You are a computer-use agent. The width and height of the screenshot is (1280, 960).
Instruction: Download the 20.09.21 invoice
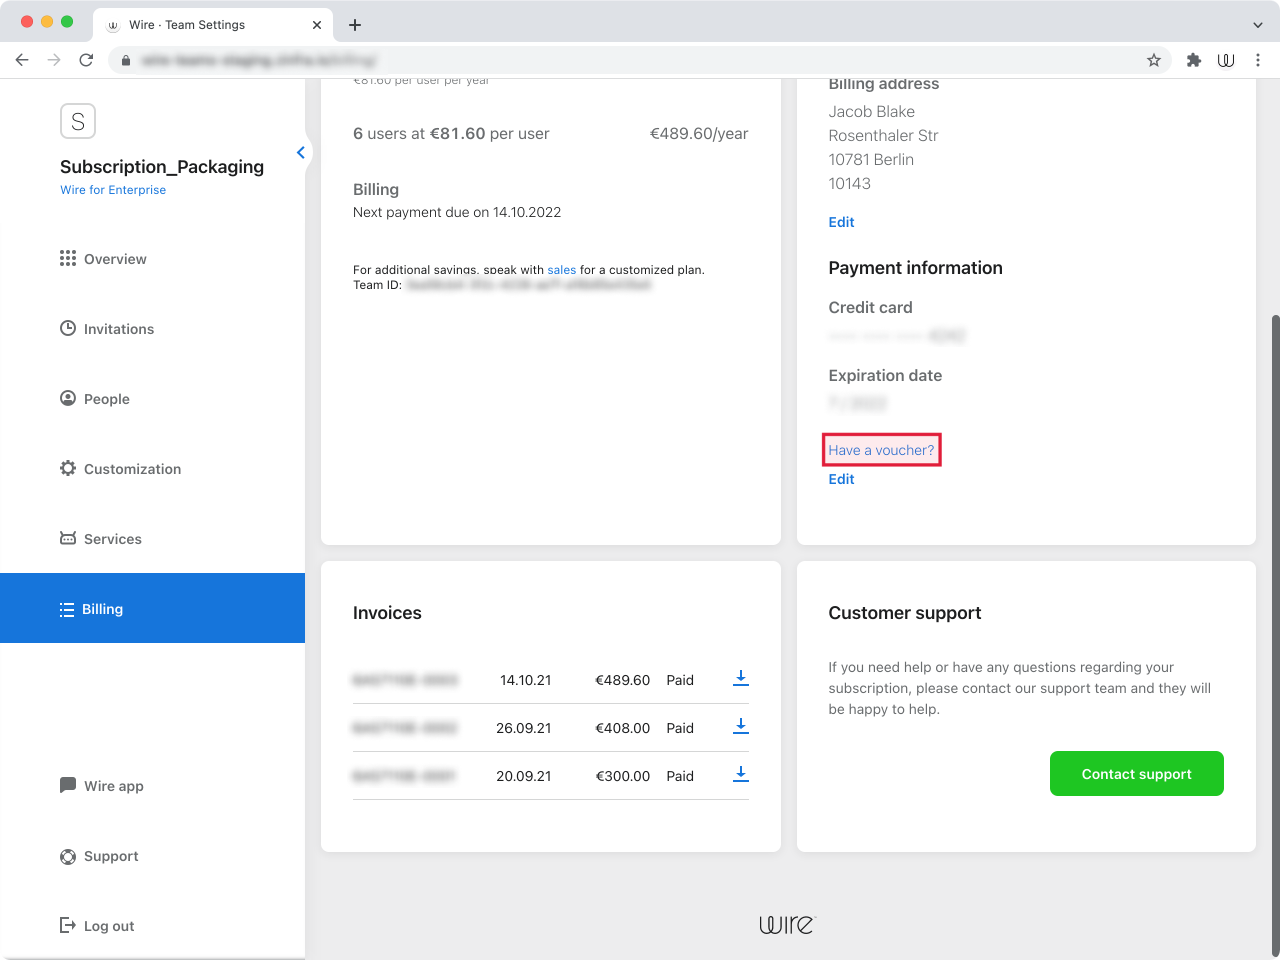click(x=741, y=775)
